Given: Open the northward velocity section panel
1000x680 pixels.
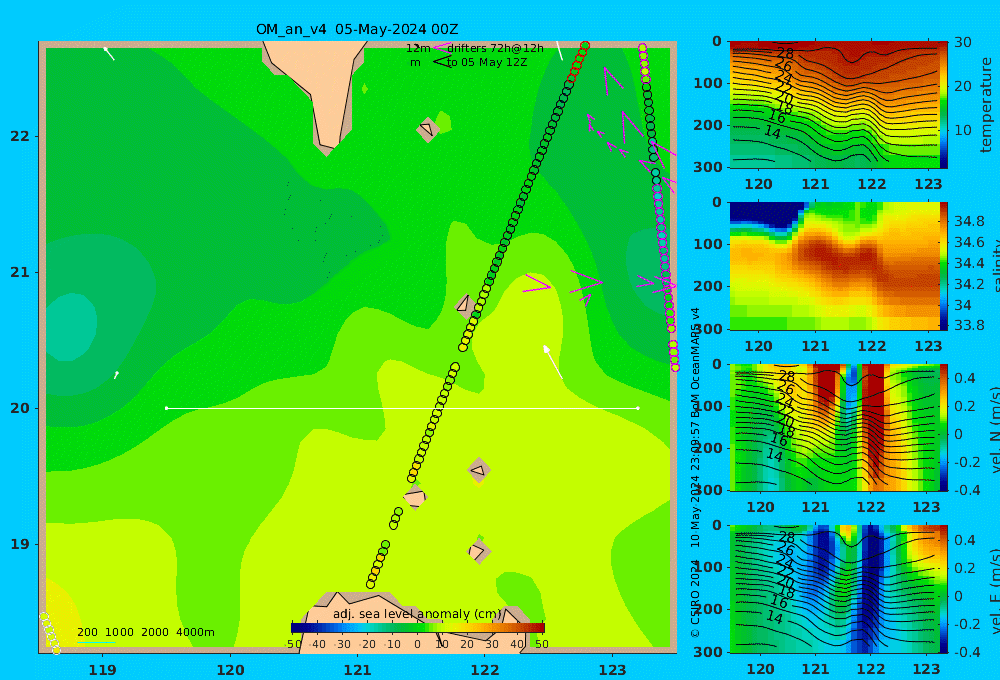Looking at the screenshot, I should [834, 428].
